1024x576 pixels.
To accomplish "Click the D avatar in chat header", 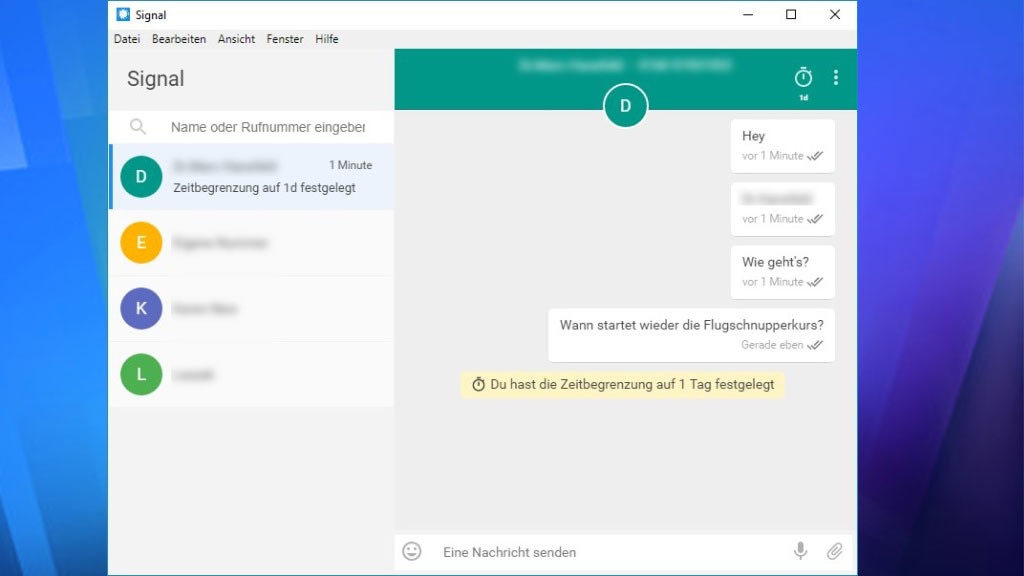I will pyautogui.click(x=626, y=106).
